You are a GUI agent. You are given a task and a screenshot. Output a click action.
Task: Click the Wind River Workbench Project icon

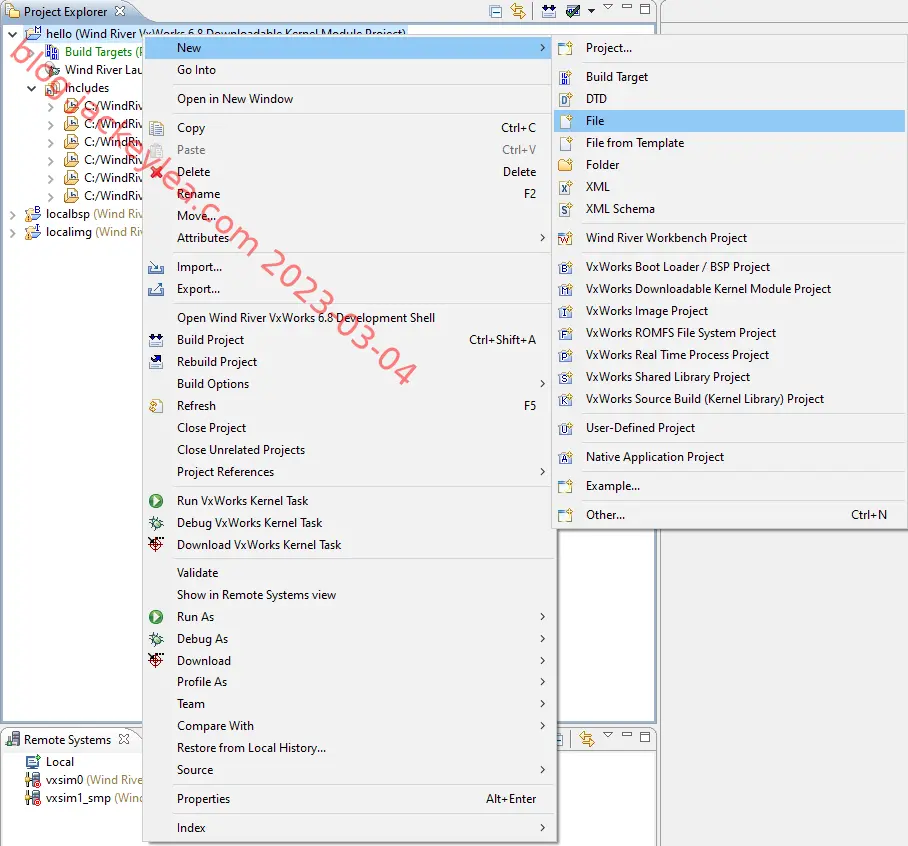coord(565,238)
